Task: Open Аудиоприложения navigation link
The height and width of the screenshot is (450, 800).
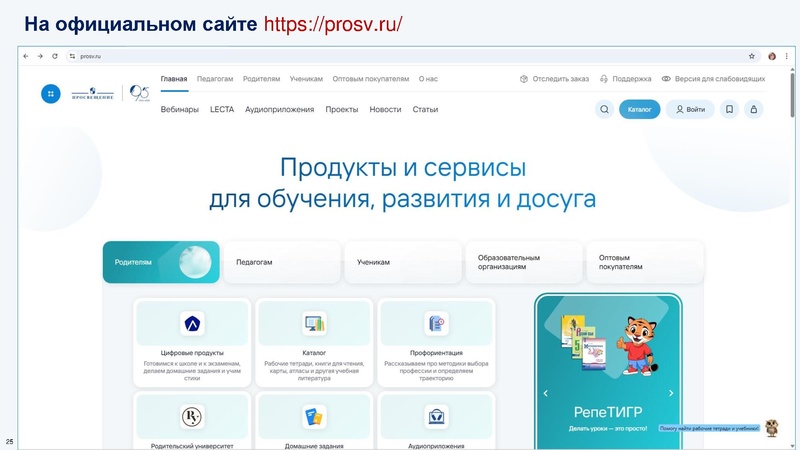Action: click(280, 109)
